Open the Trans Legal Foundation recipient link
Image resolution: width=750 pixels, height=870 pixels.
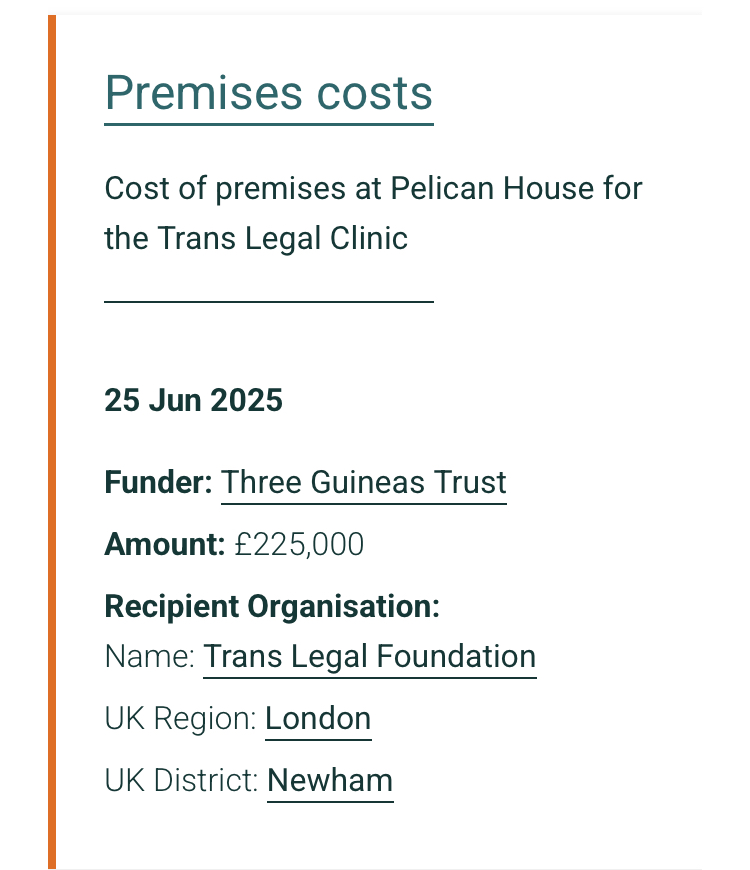click(369, 657)
